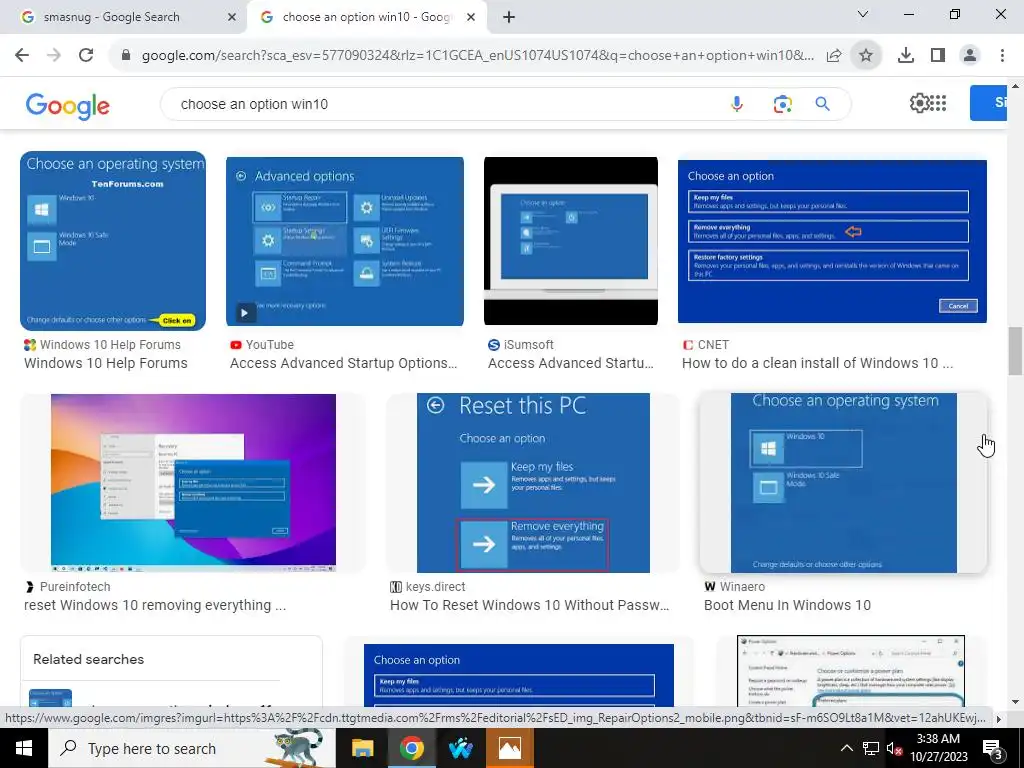Open the Power Options window thumbnail

point(851,671)
